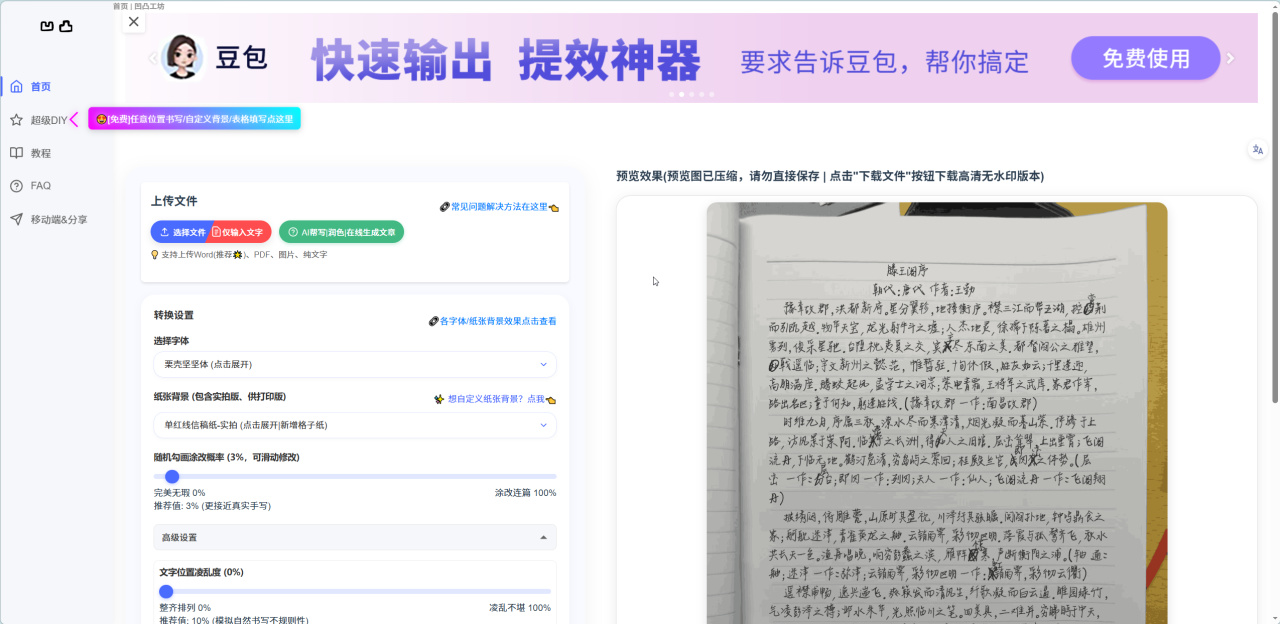Click the 转换设置 heading
This screenshot has height=624, width=1280.
point(174,315)
